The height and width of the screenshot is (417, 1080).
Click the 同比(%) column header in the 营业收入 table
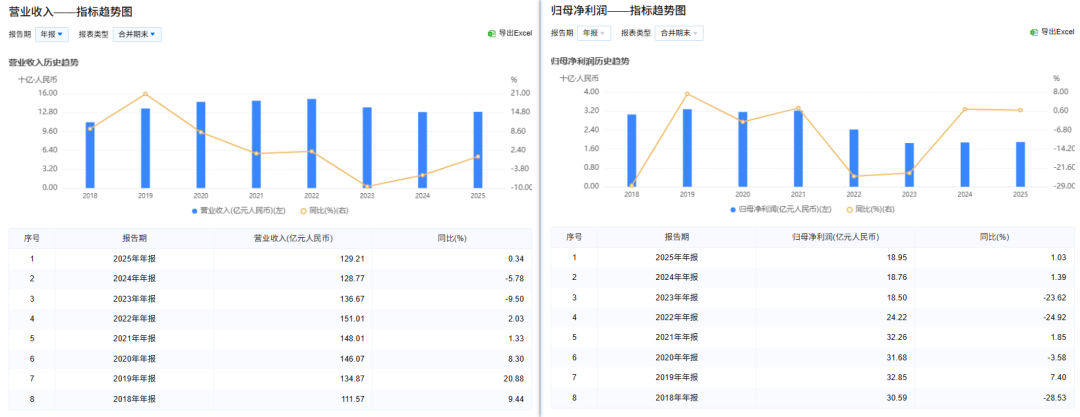(x=453, y=238)
